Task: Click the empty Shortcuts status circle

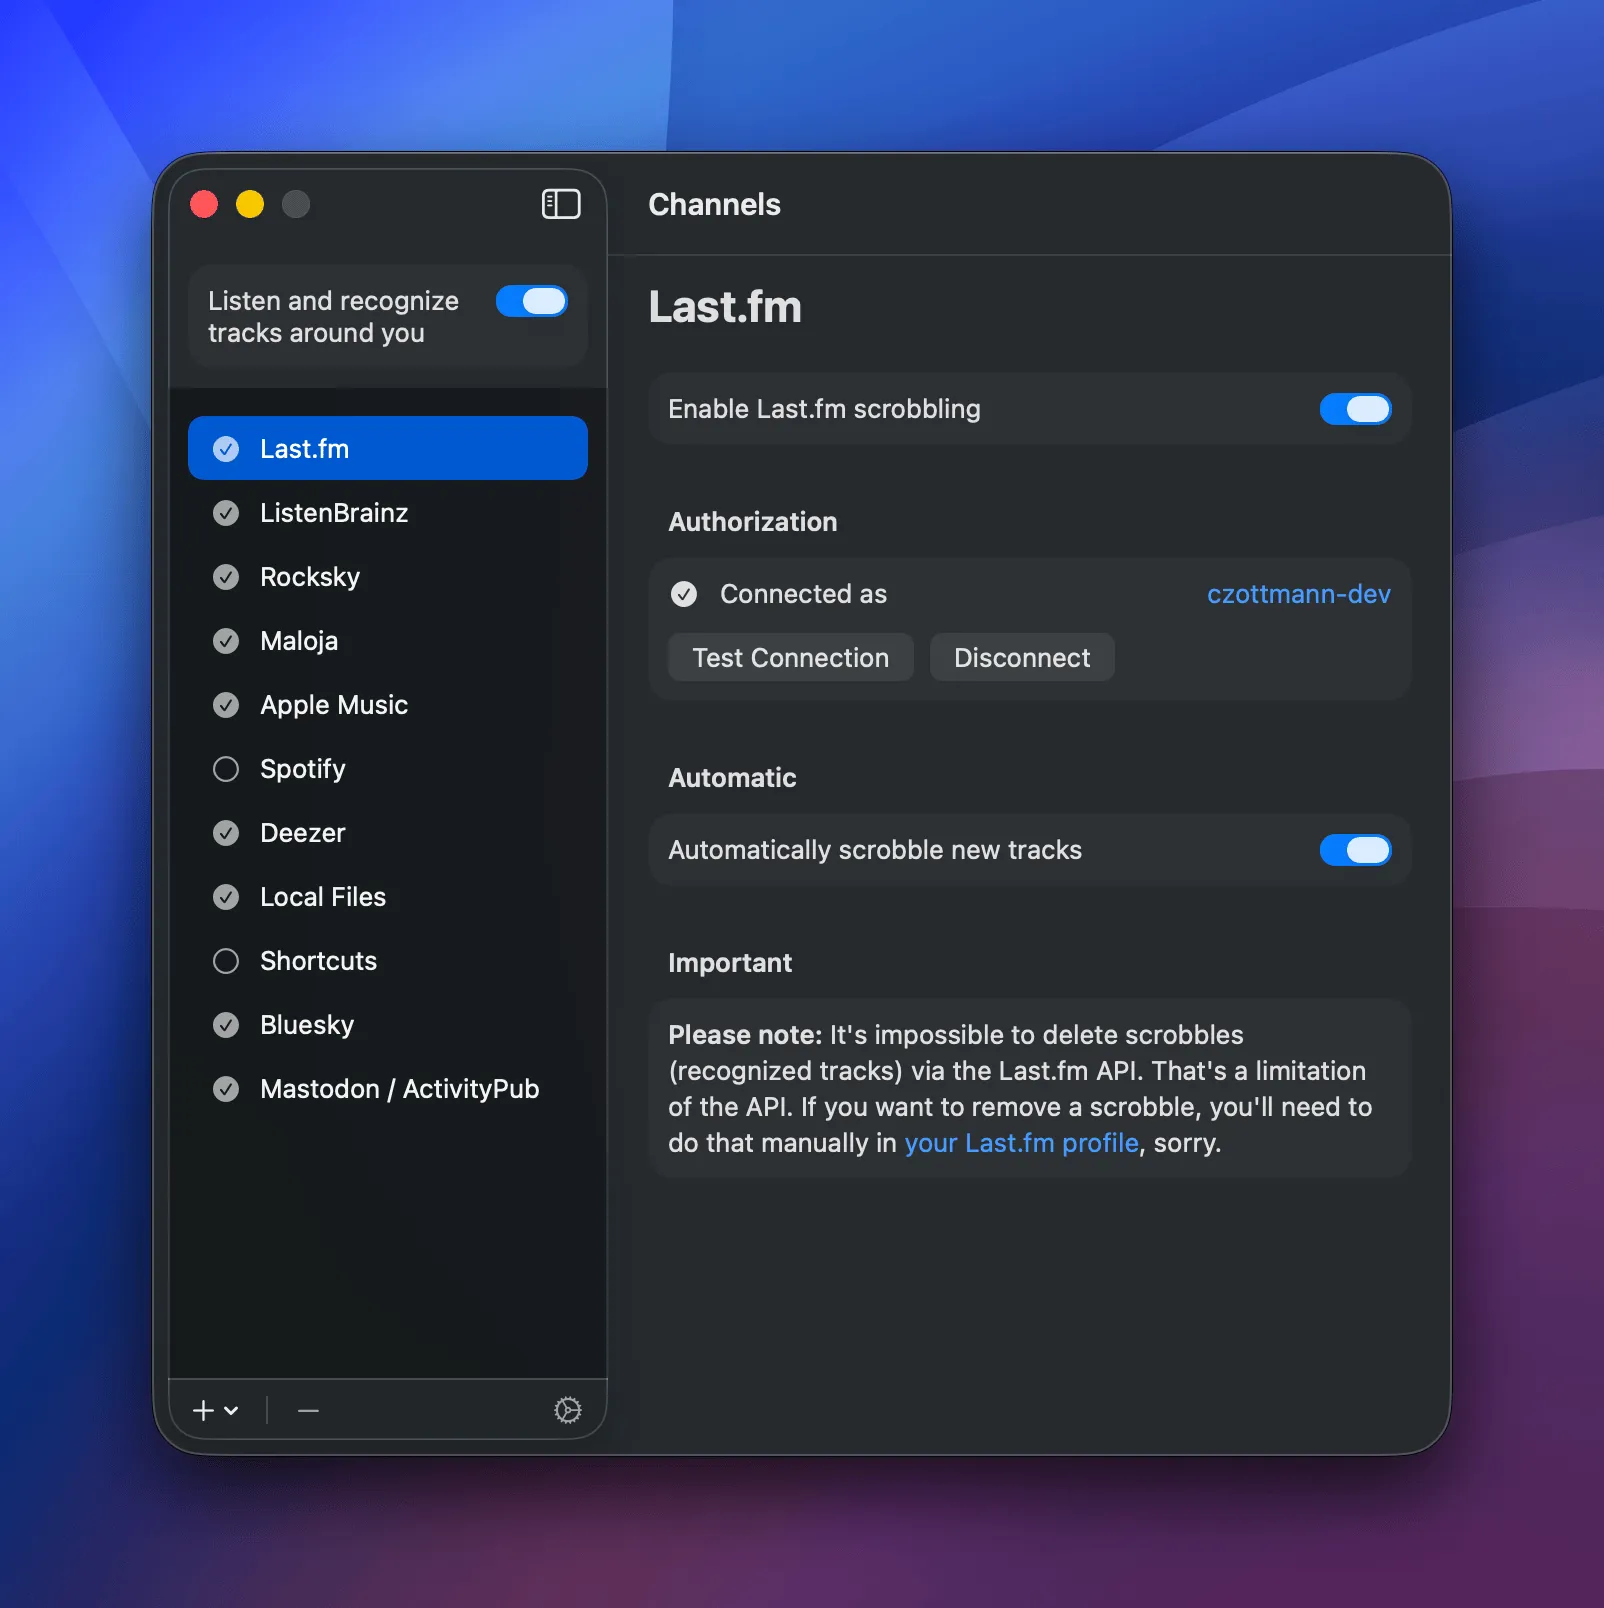Action: [x=226, y=961]
